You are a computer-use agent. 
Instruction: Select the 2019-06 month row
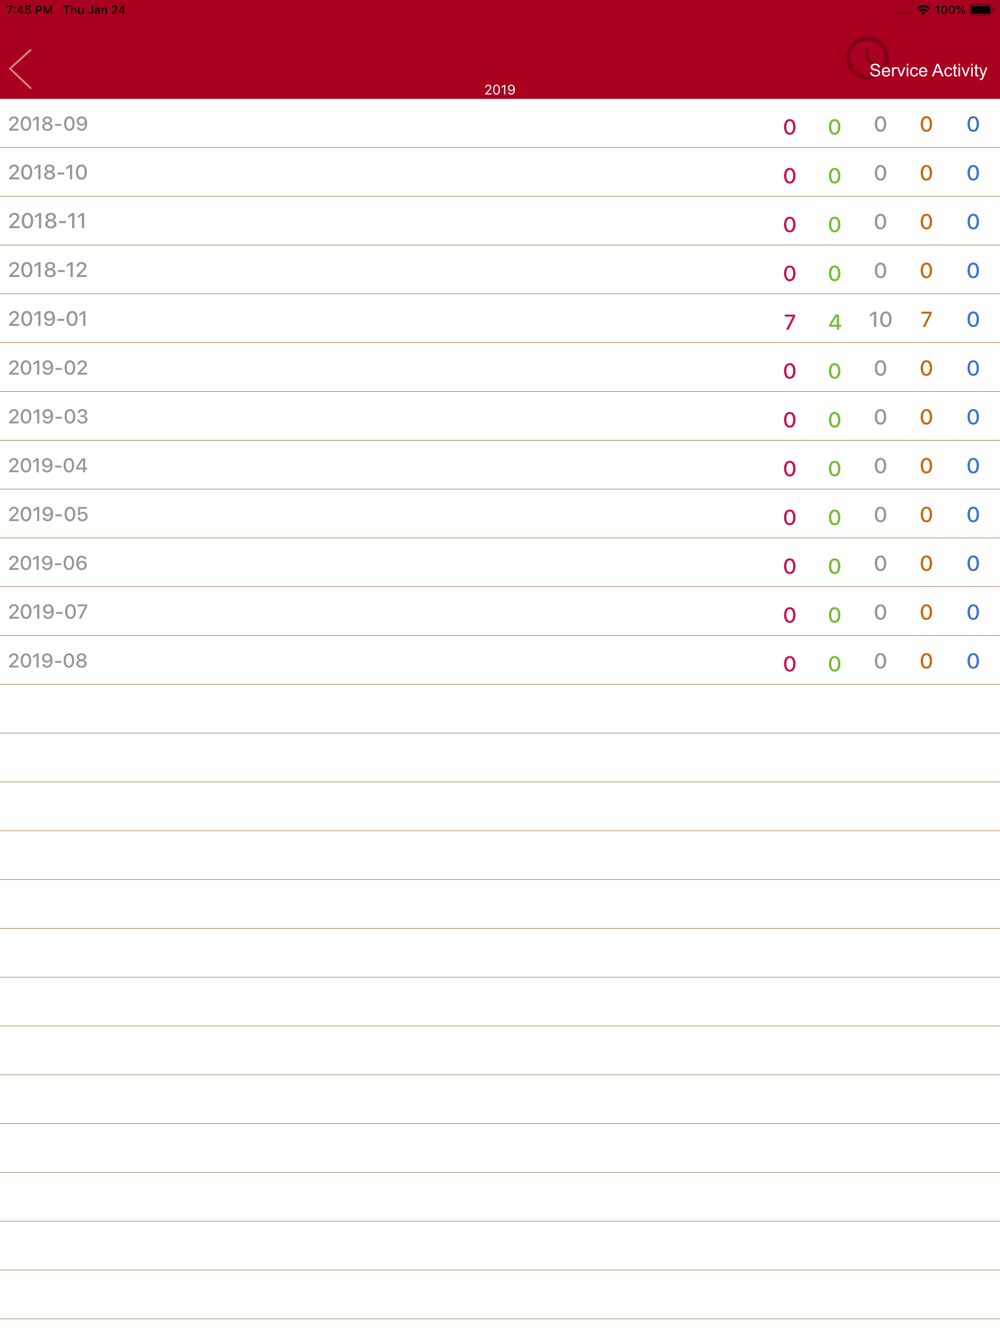pyautogui.click(x=500, y=563)
